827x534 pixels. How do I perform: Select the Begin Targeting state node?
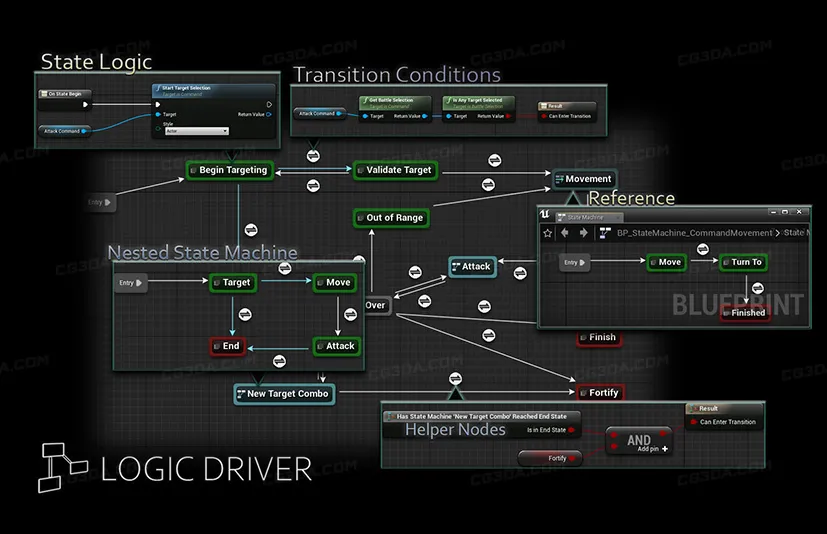[x=229, y=170]
